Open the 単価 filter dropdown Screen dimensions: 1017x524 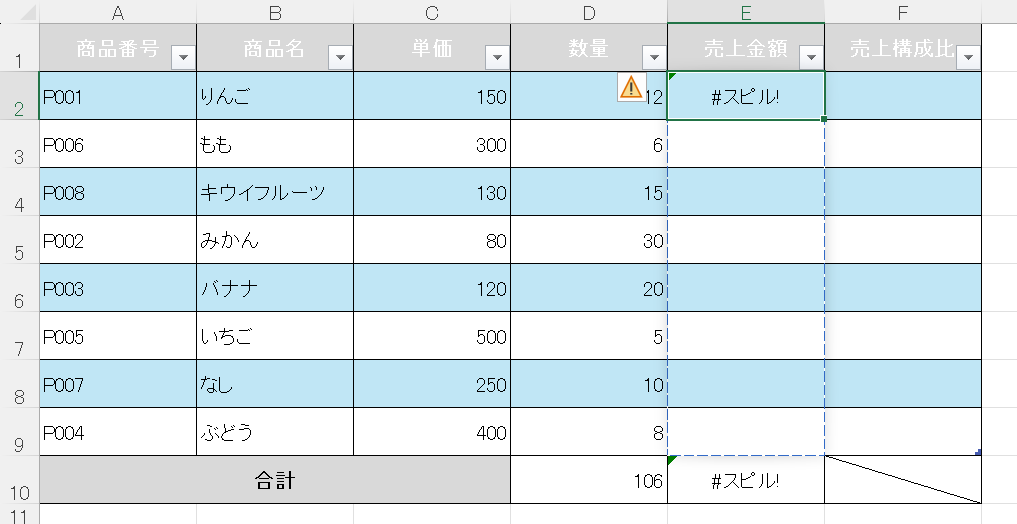(497, 58)
